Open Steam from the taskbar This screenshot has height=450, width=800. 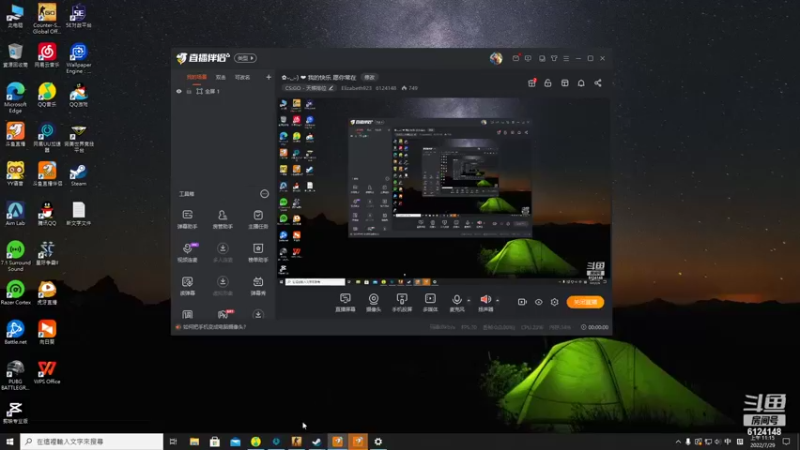click(317, 441)
